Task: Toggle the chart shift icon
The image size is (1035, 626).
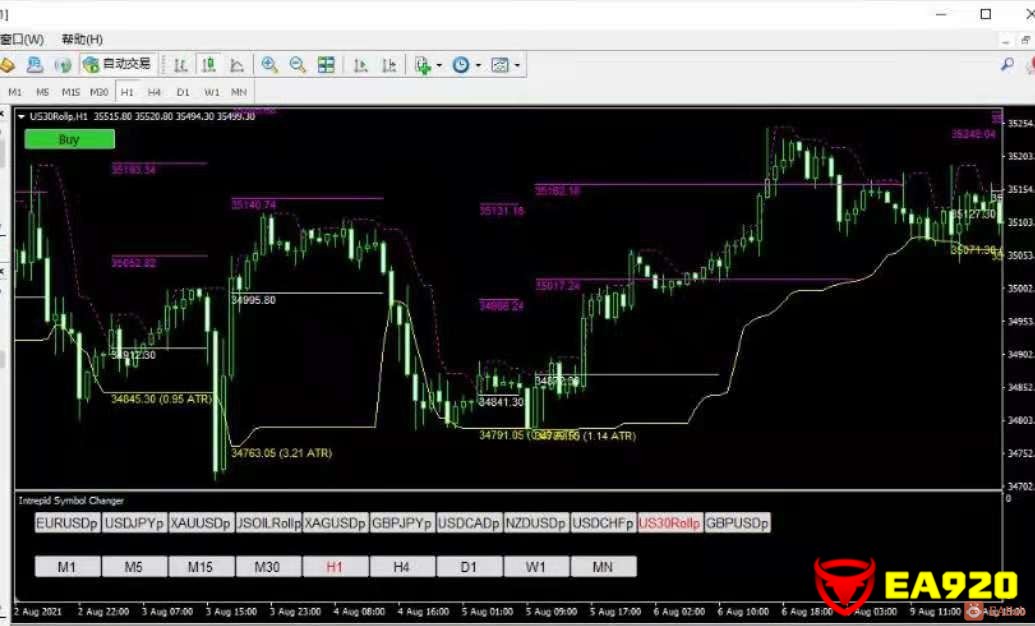Action: [389, 65]
